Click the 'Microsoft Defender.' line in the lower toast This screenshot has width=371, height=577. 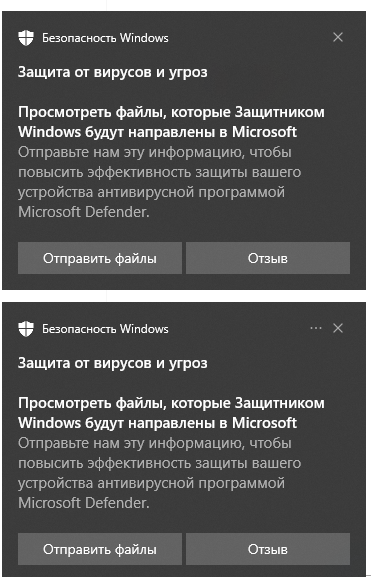pyautogui.click(x=84, y=503)
